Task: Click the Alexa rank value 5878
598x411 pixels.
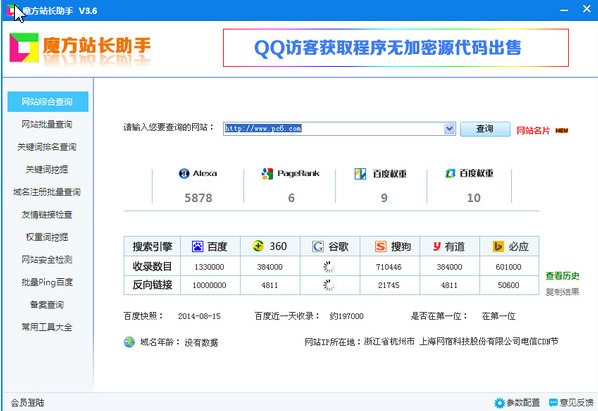Action: coord(198,198)
